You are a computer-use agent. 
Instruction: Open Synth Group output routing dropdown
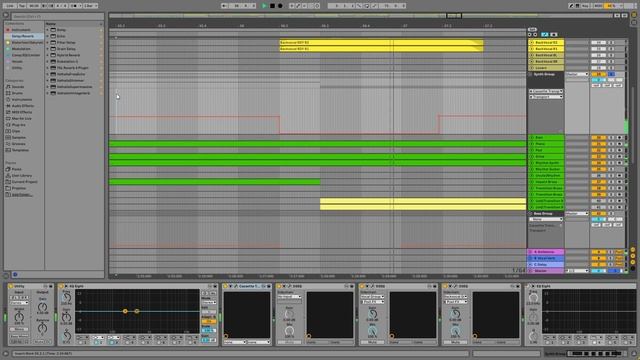tap(577, 74)
